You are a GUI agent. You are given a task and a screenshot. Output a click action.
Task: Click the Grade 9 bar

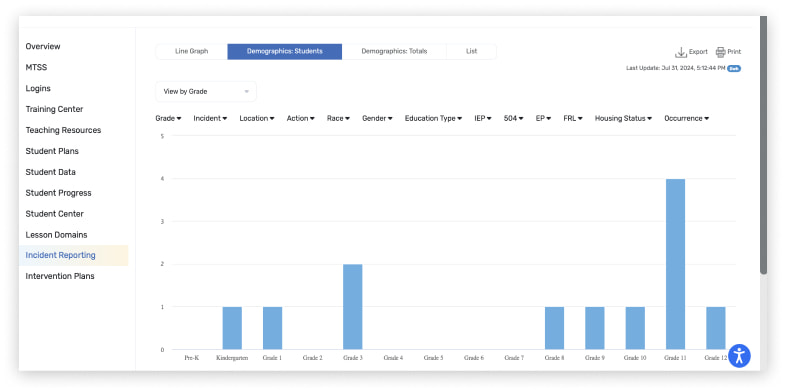pos(595,328)
